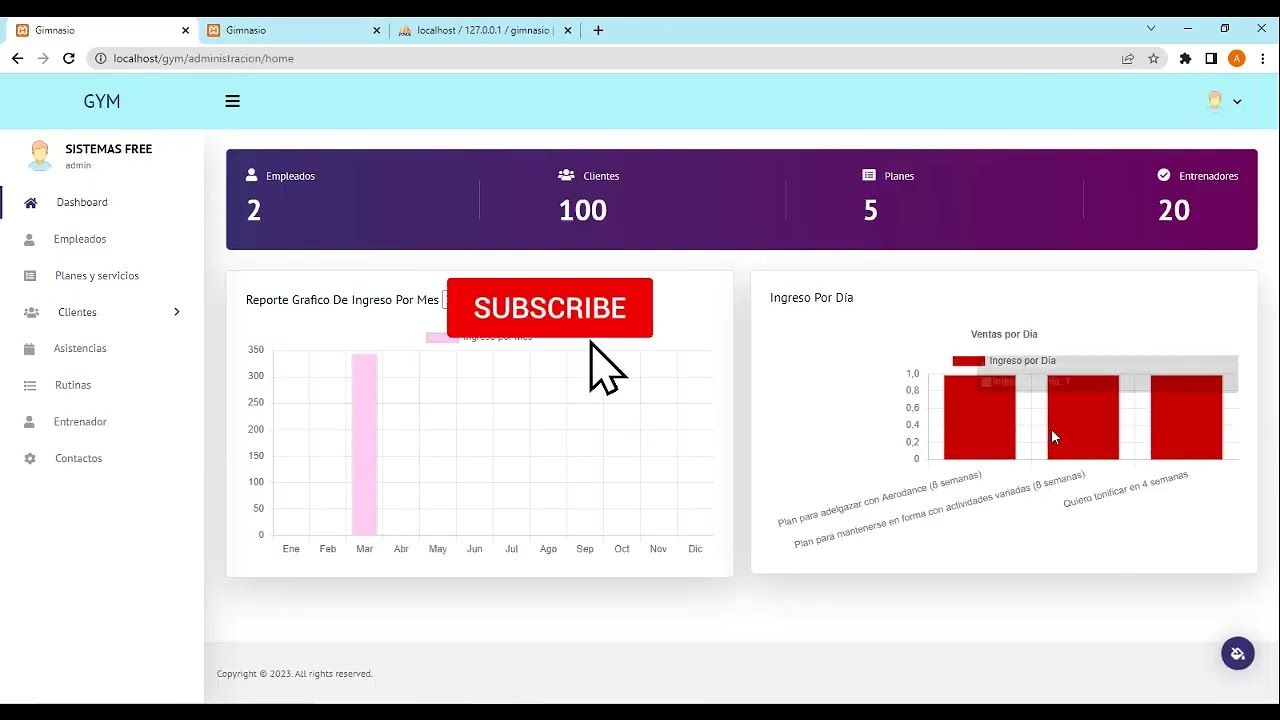1280x720 pixels.
Task: Click the March bar in monthly chart
Action: click(x=364, y=444)
